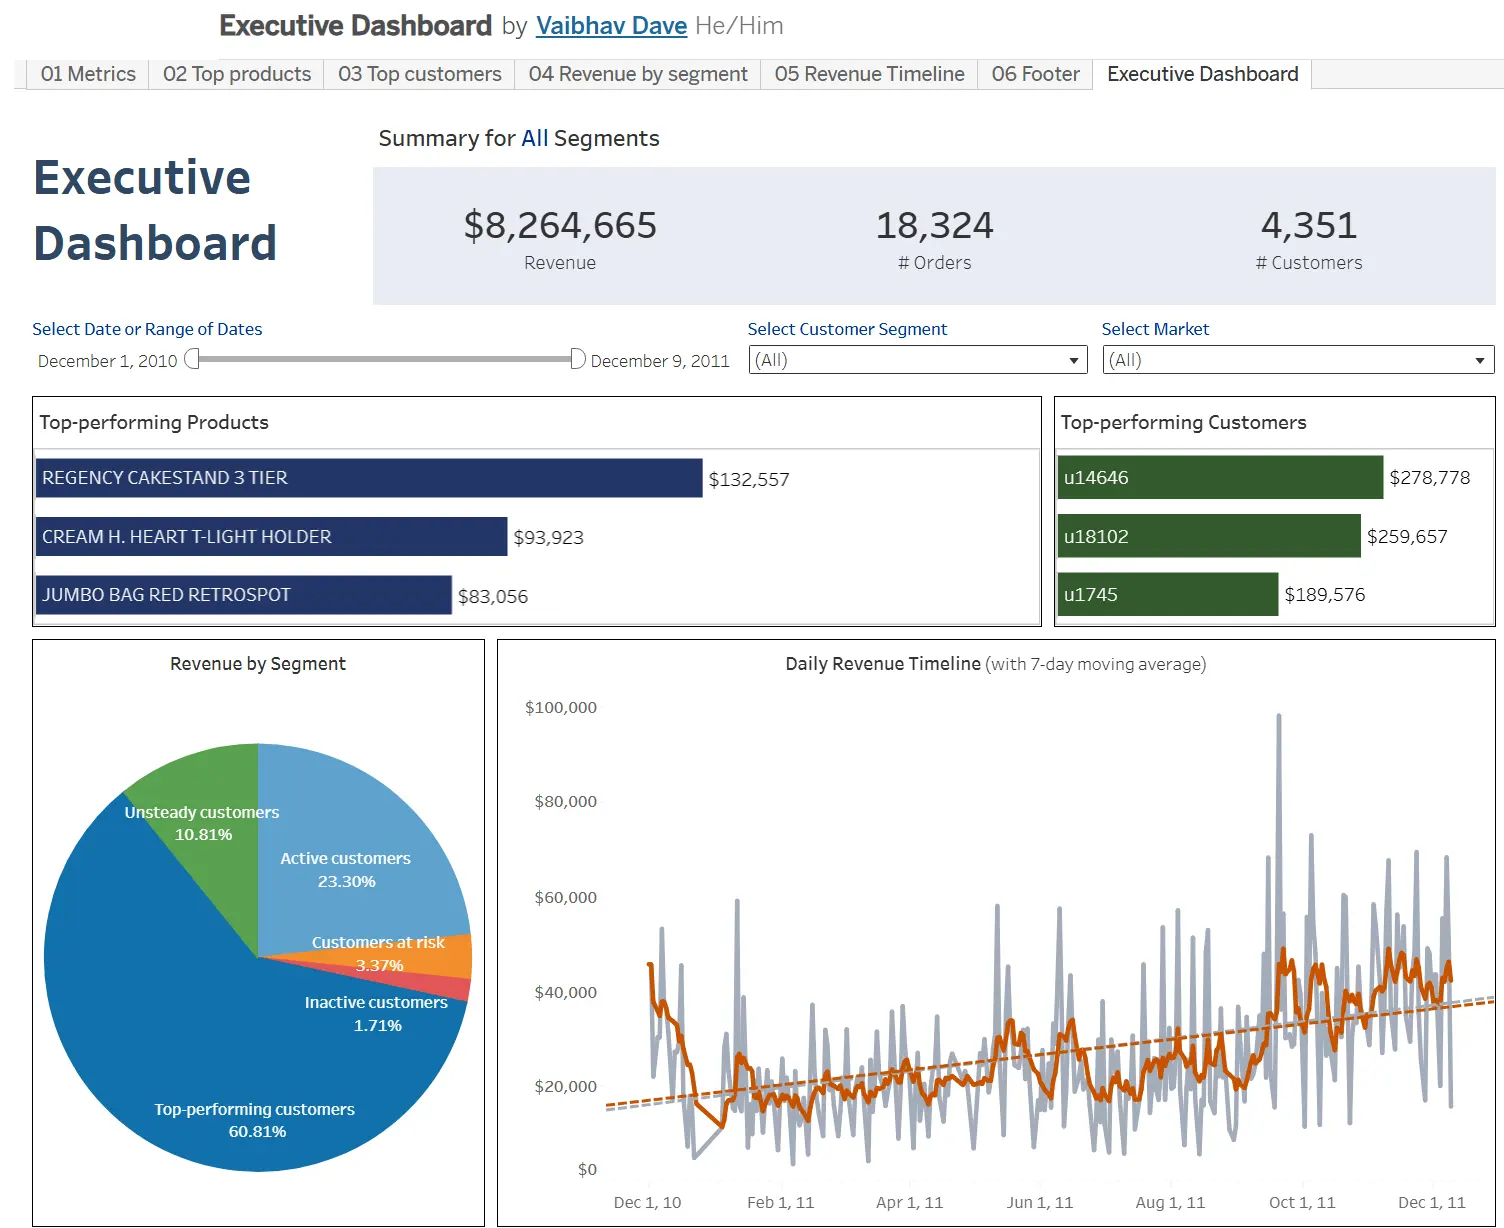
Task: Open the 06 Footer tab
Action: [1035, 74]
